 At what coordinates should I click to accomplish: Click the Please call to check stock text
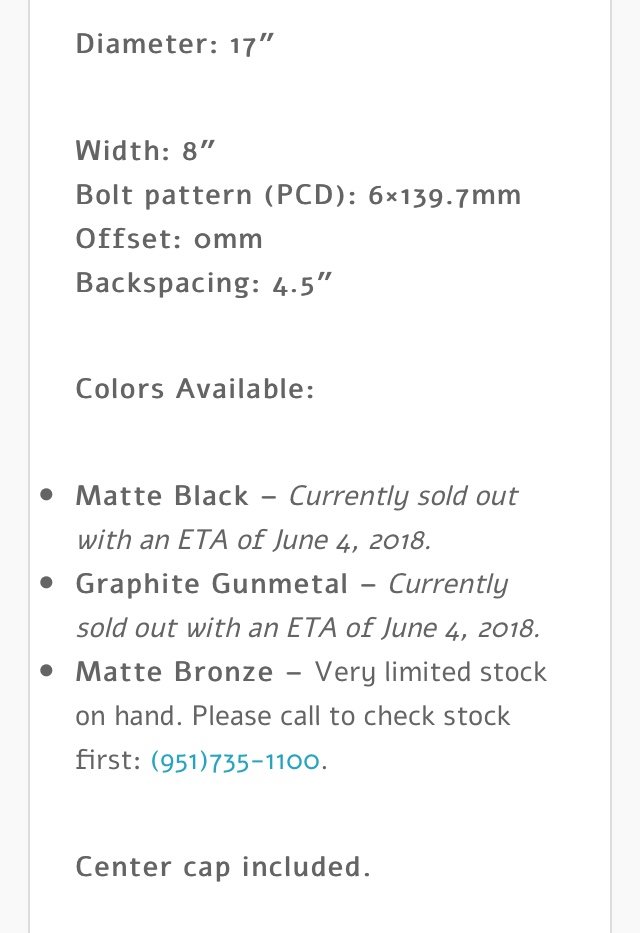point(351,716)
